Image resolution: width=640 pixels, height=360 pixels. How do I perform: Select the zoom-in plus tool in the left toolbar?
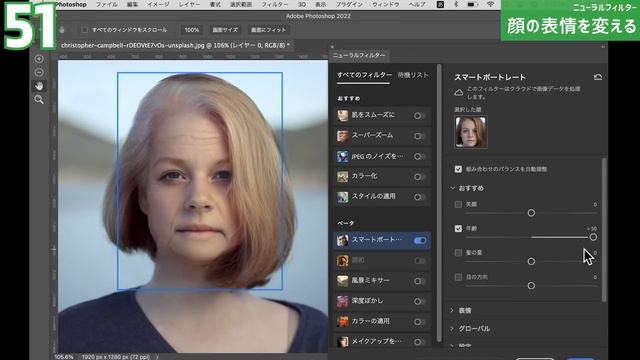pos(39,59)
